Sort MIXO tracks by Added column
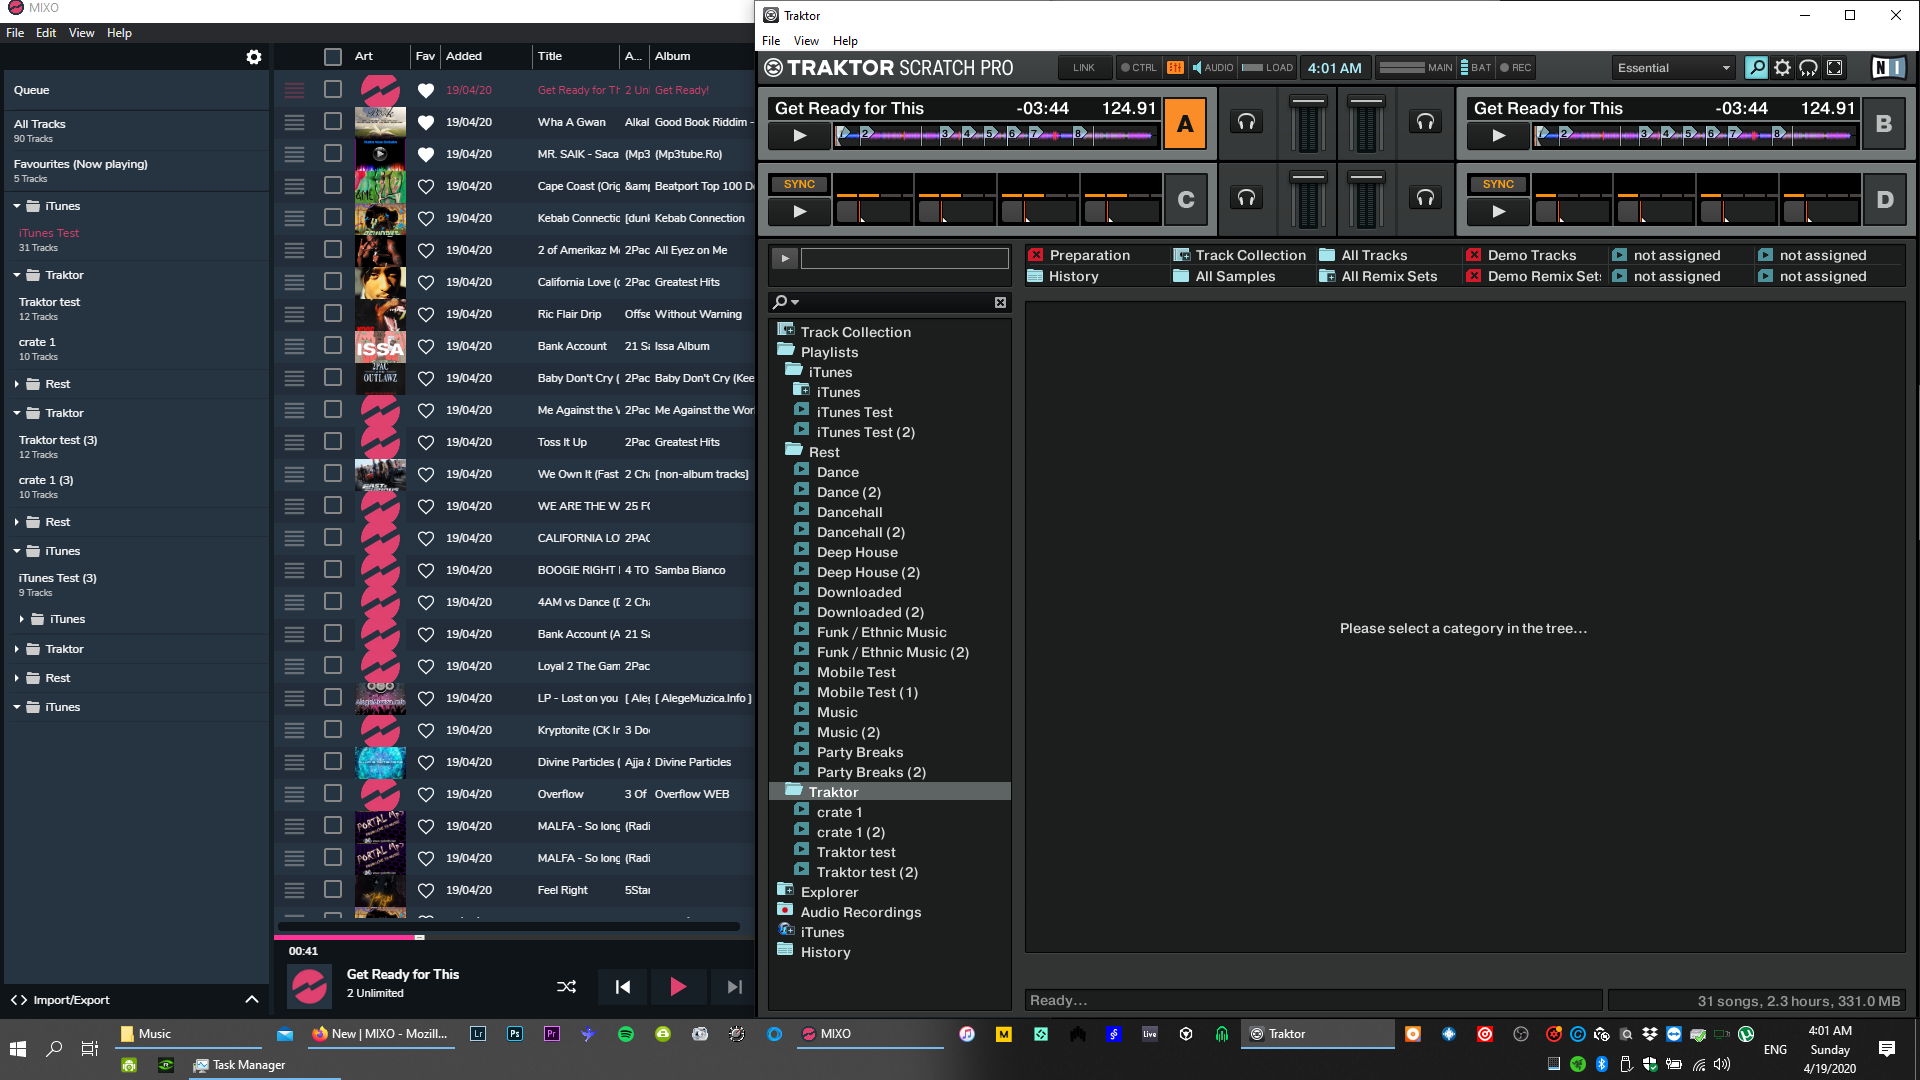This screenshot has height=1080, width=1920. (x=464, y=57)
